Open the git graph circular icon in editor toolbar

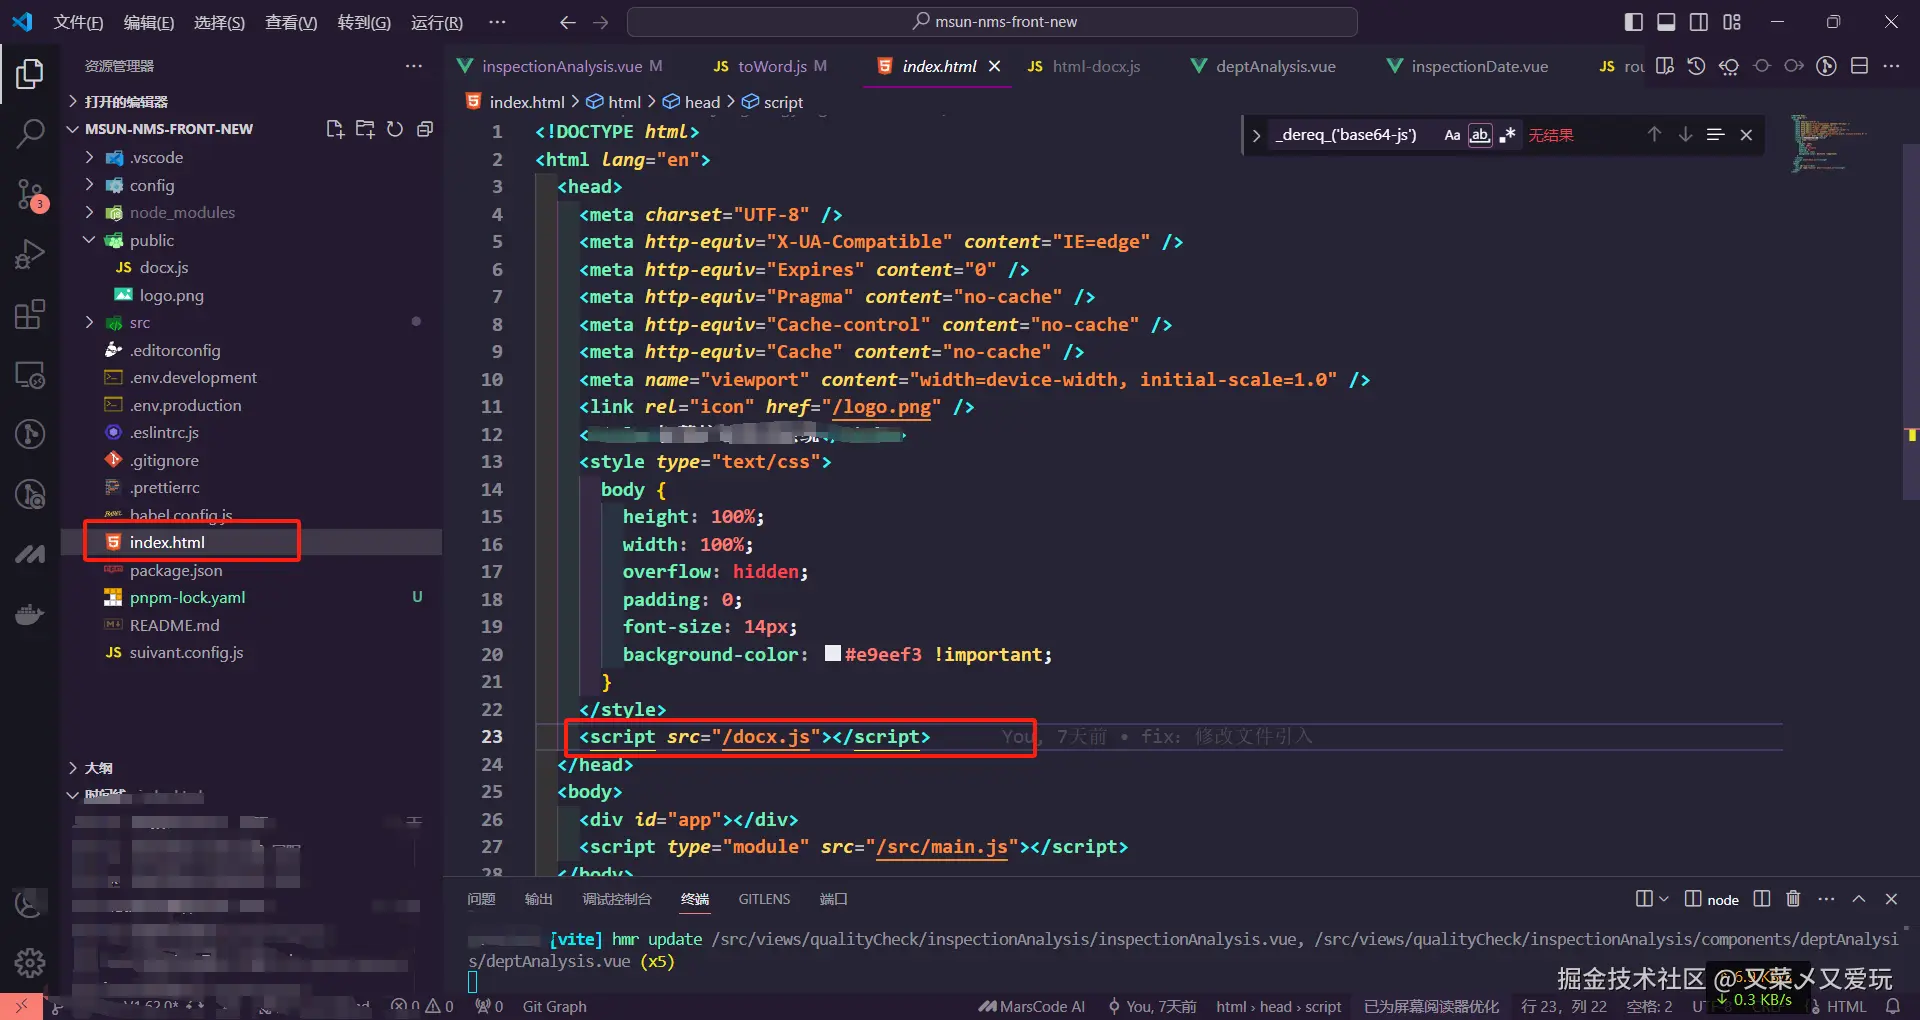tap(1826, 66)
